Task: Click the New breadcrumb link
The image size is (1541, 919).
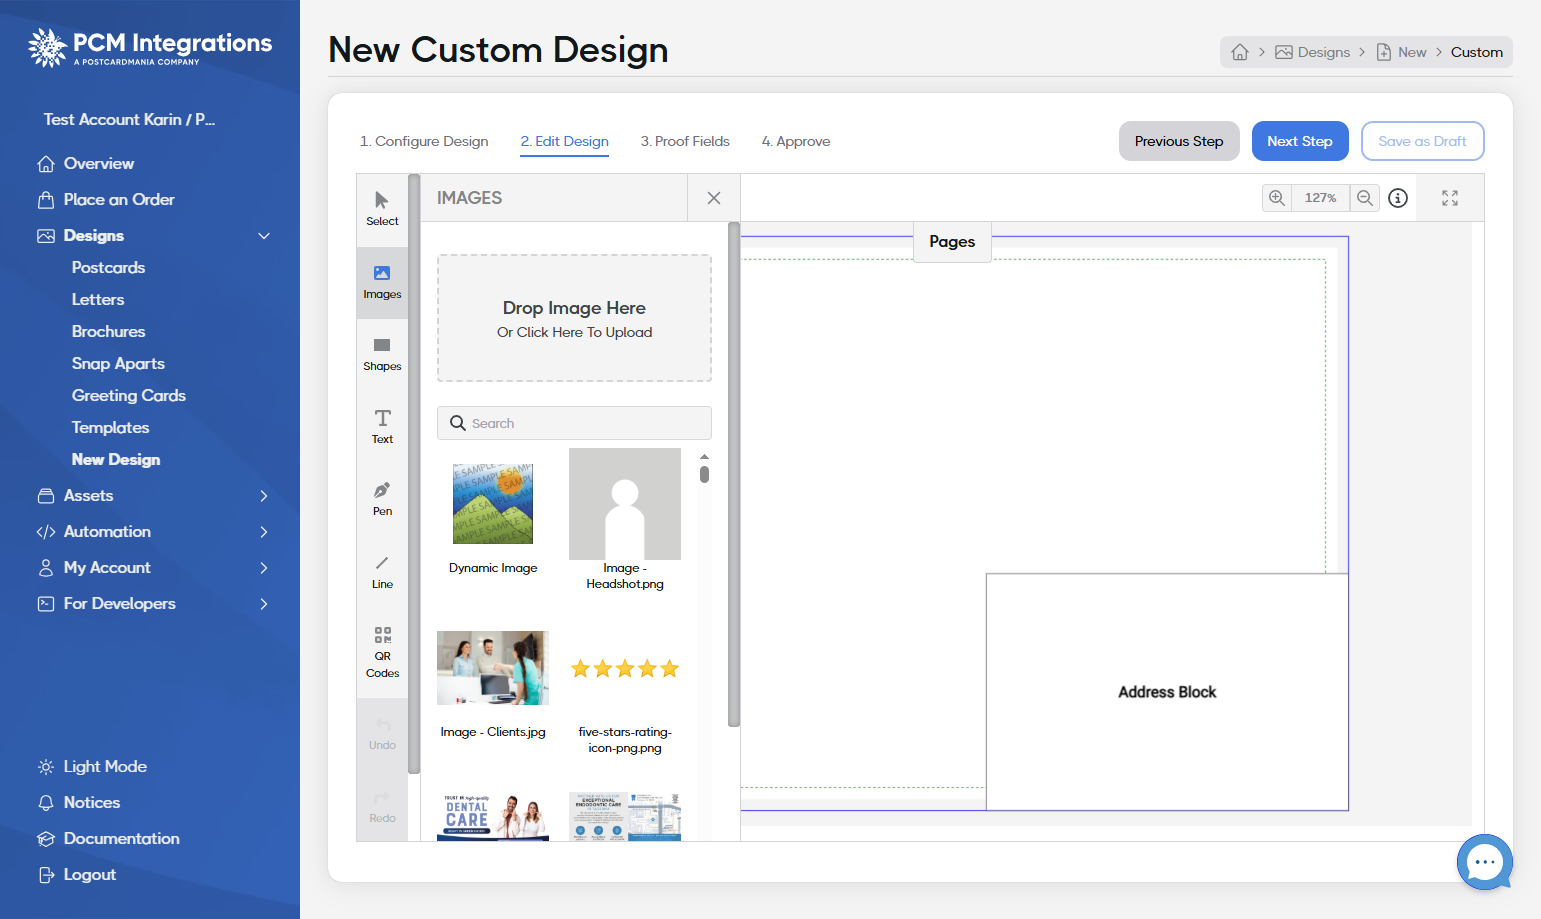Action: (1402, 52)
